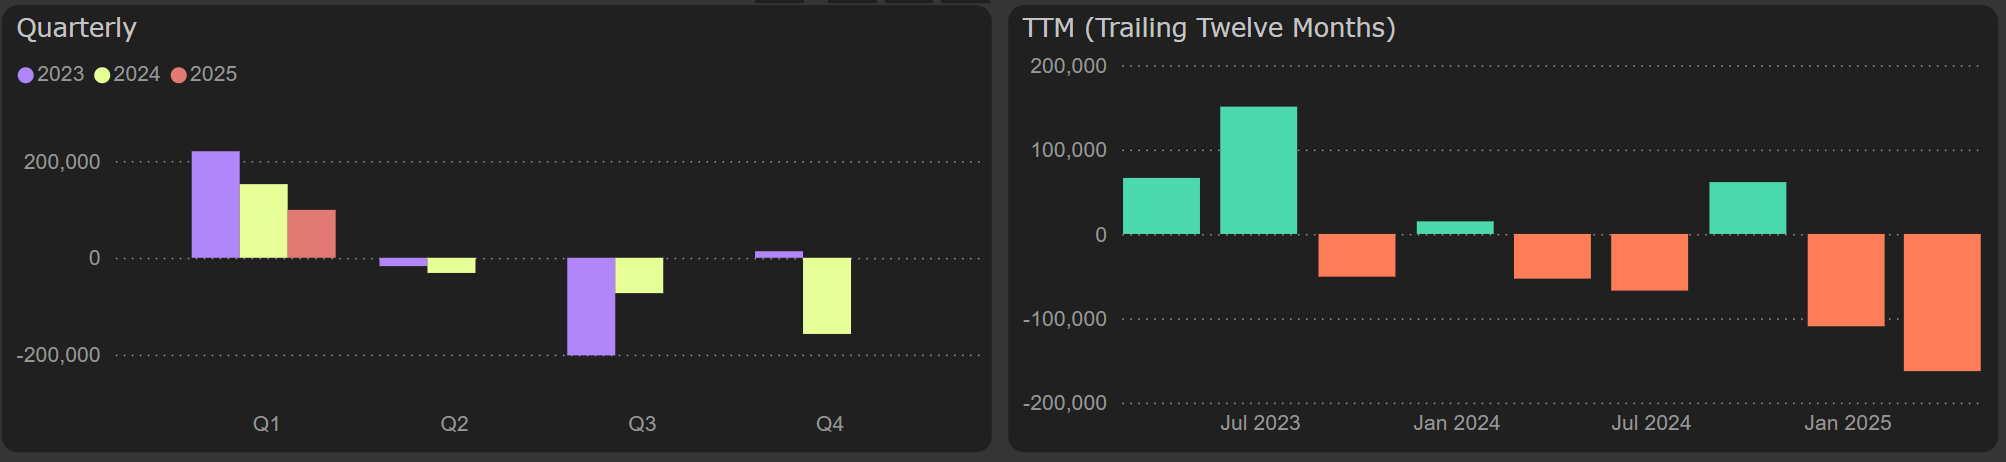The height and width of the screenshot is (462, 2006).
Task: Select the first green TTM bar
Action: tap(1161, 206)
